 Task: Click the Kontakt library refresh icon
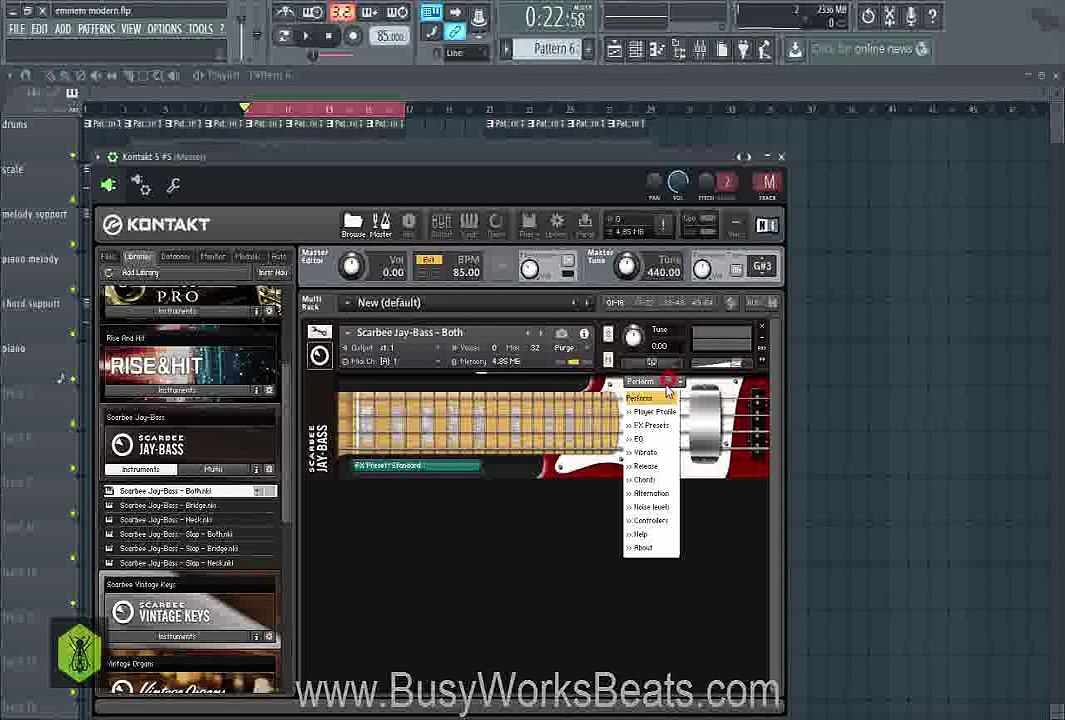[x=109, y=272]
